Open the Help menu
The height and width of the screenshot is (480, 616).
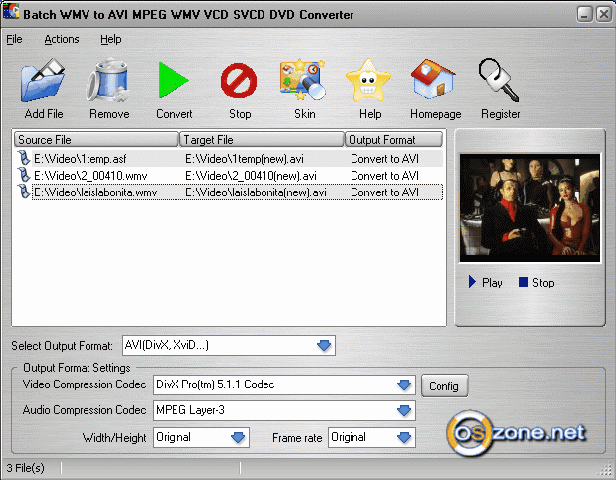[110, 39]
